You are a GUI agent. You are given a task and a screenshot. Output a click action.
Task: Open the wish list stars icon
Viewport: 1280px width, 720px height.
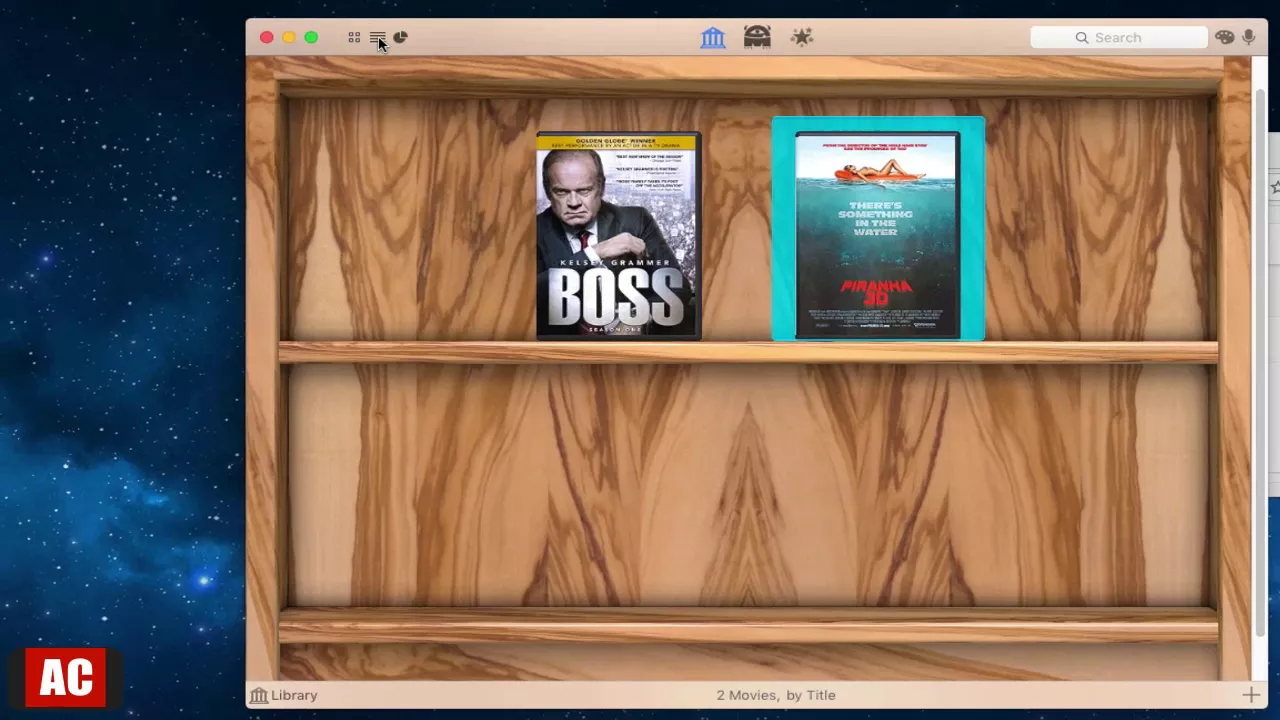click(802, 38)
